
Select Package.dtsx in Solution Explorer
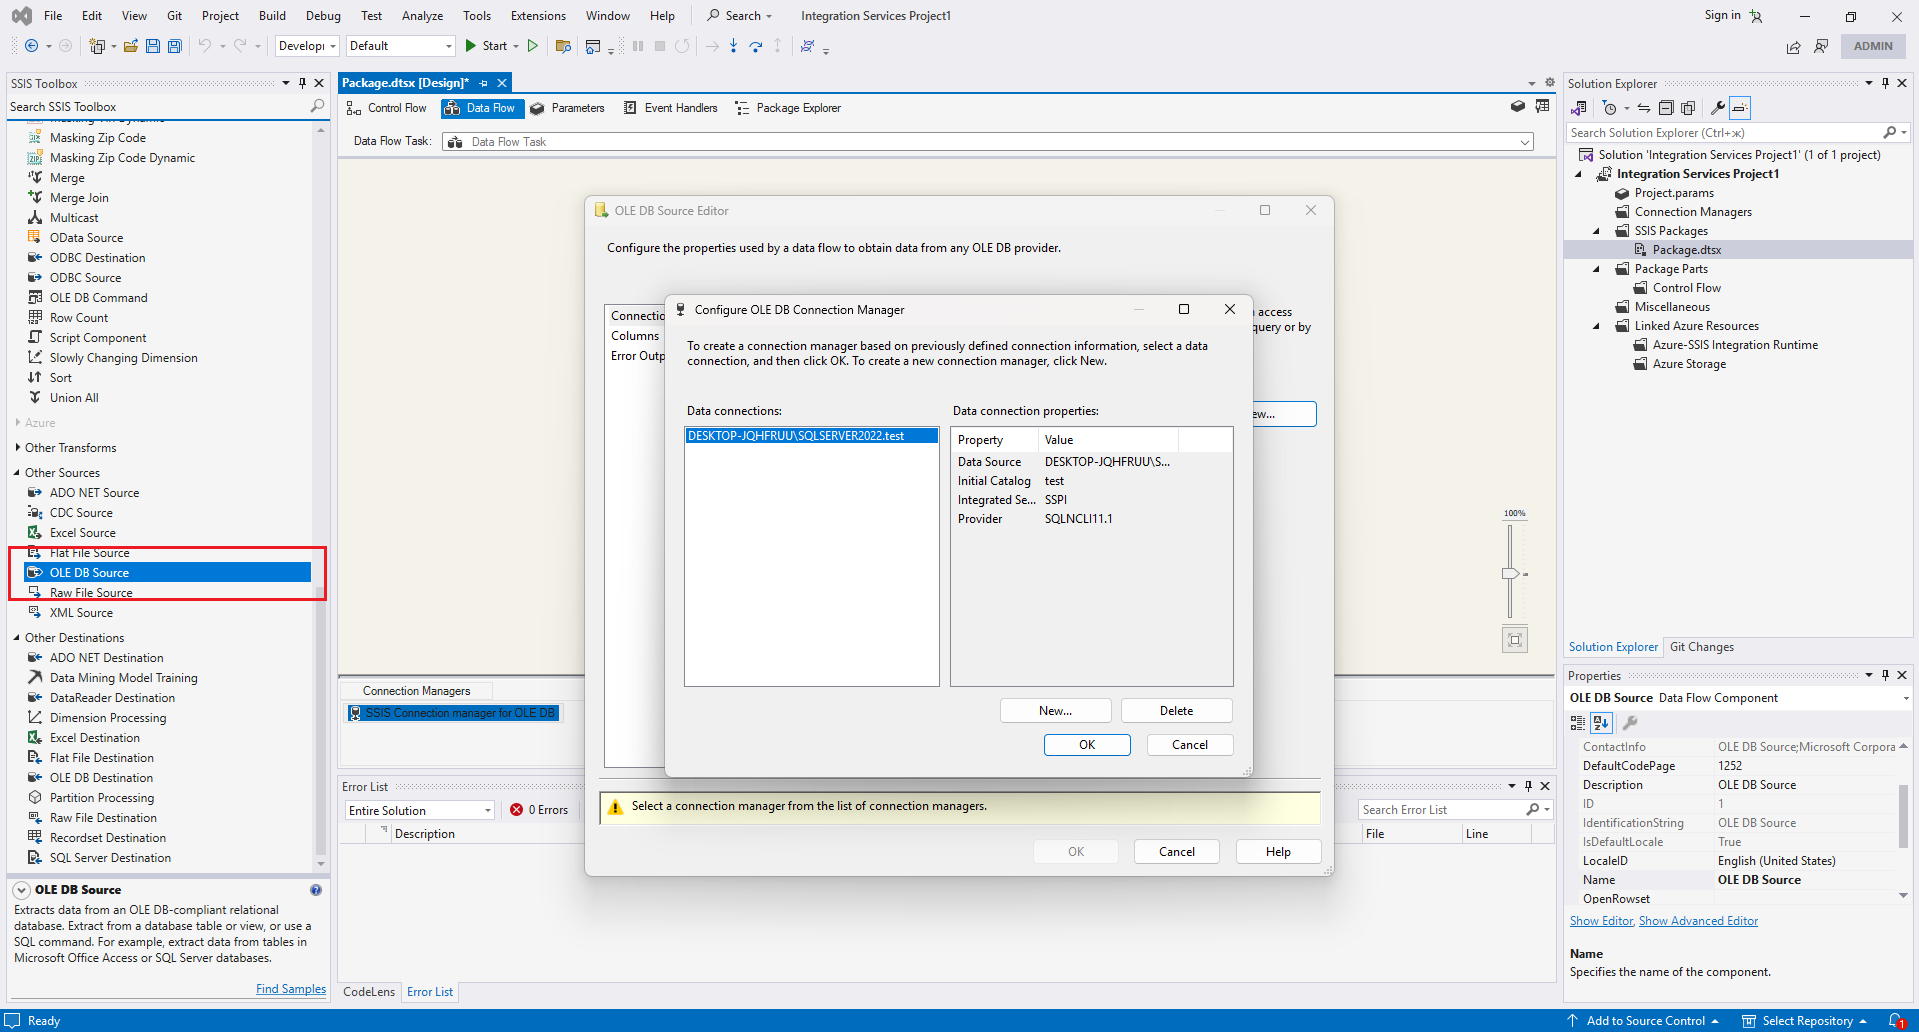1686,250
